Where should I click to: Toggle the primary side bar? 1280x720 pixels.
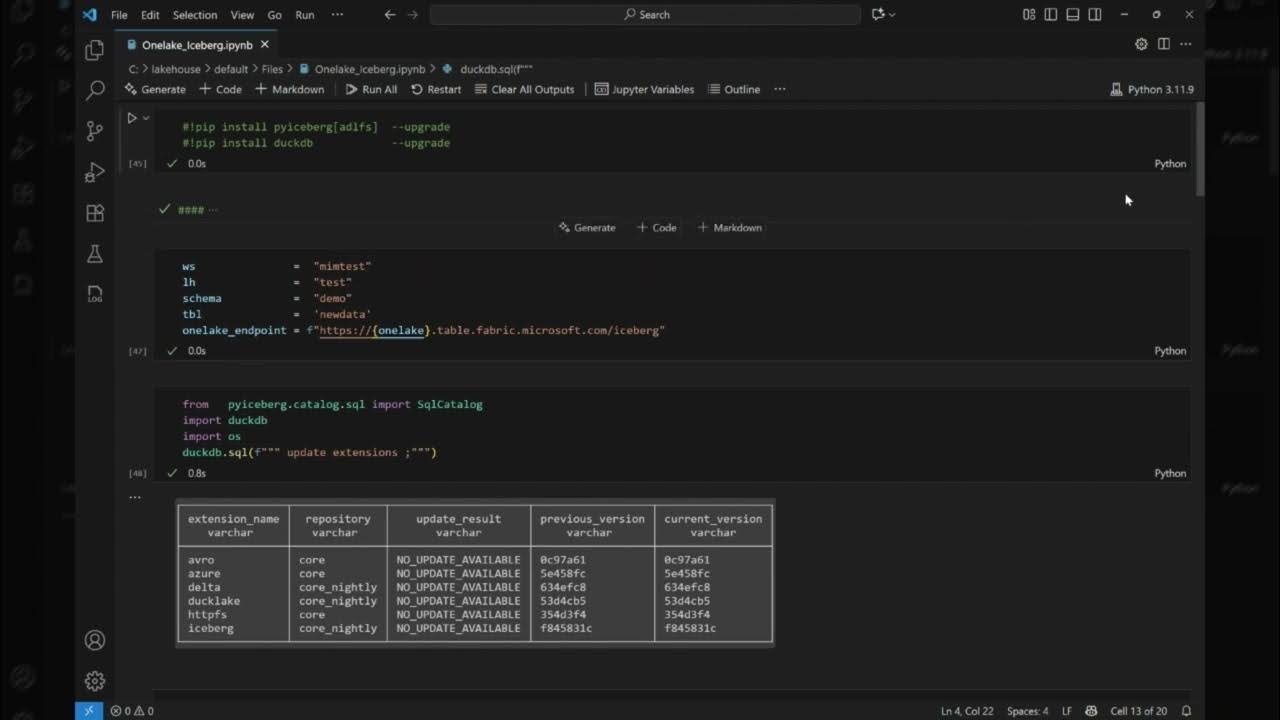(1051, 15)
